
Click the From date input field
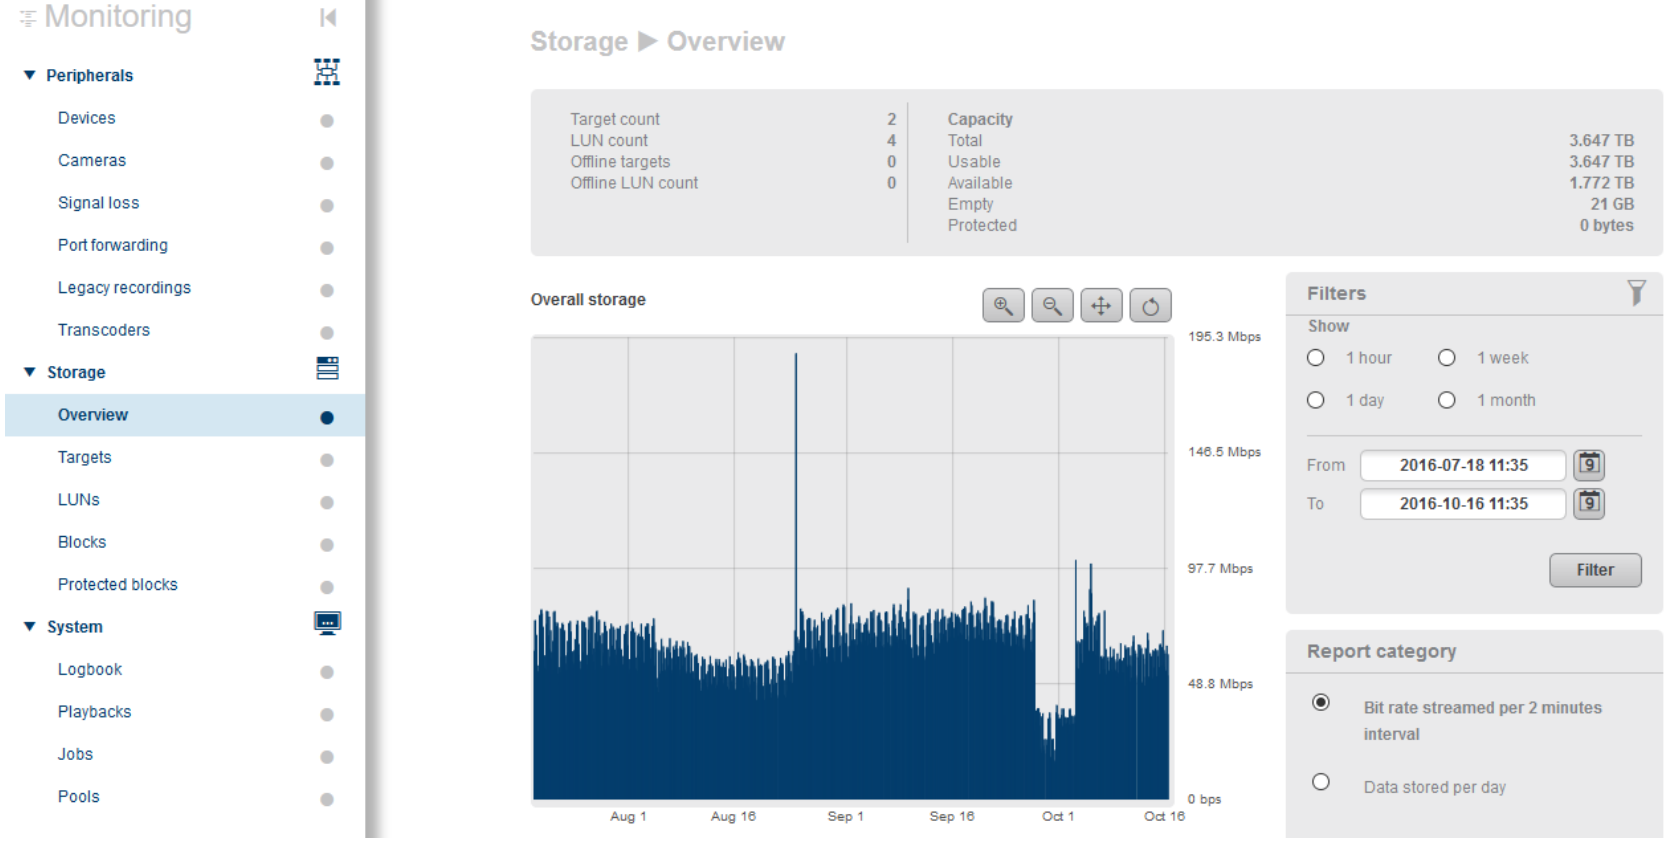pos(1462,465)
